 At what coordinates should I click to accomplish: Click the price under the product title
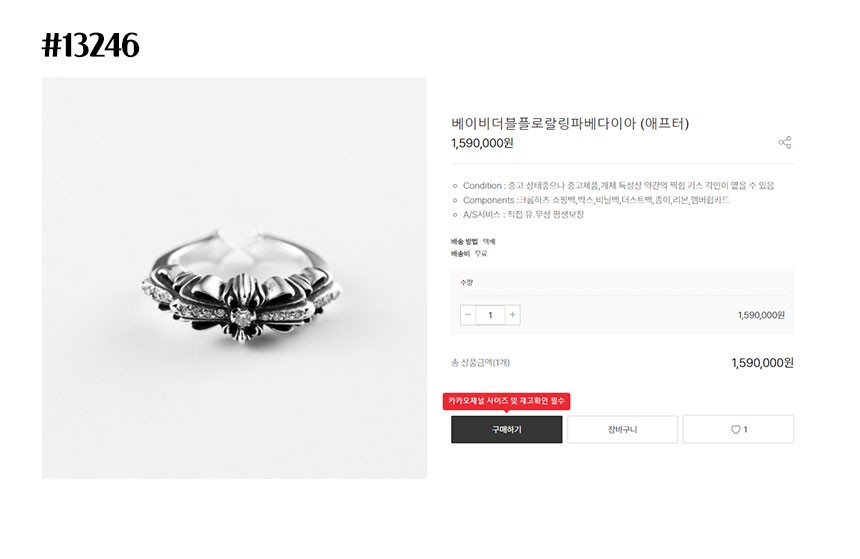point(482,143)
